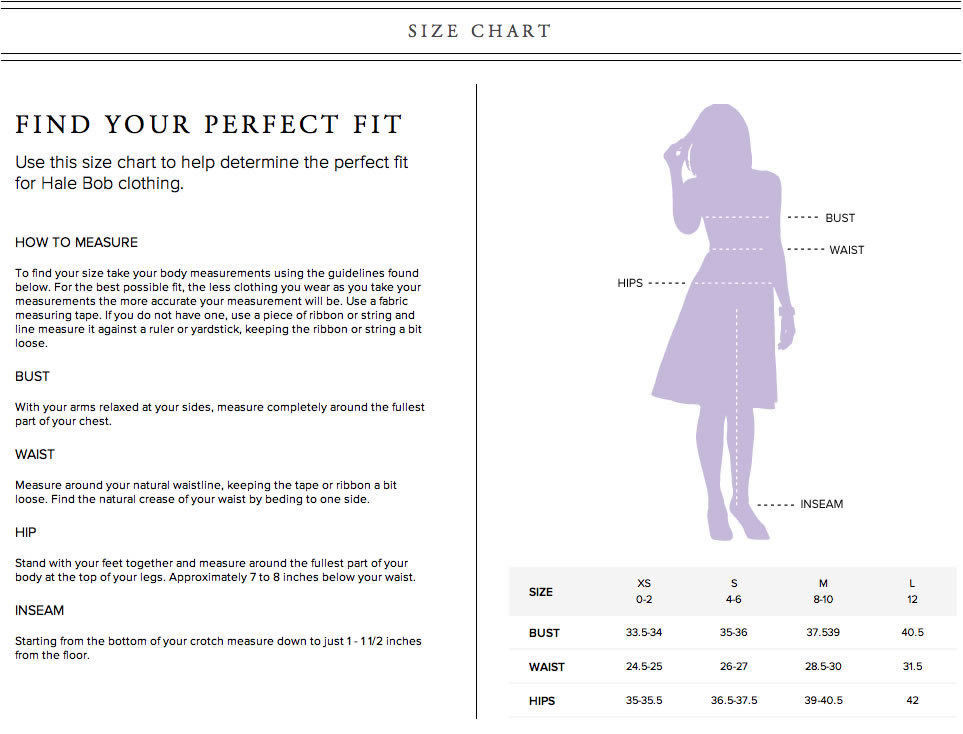Select the HOW TO MEASURE heading

pos(76,242)
